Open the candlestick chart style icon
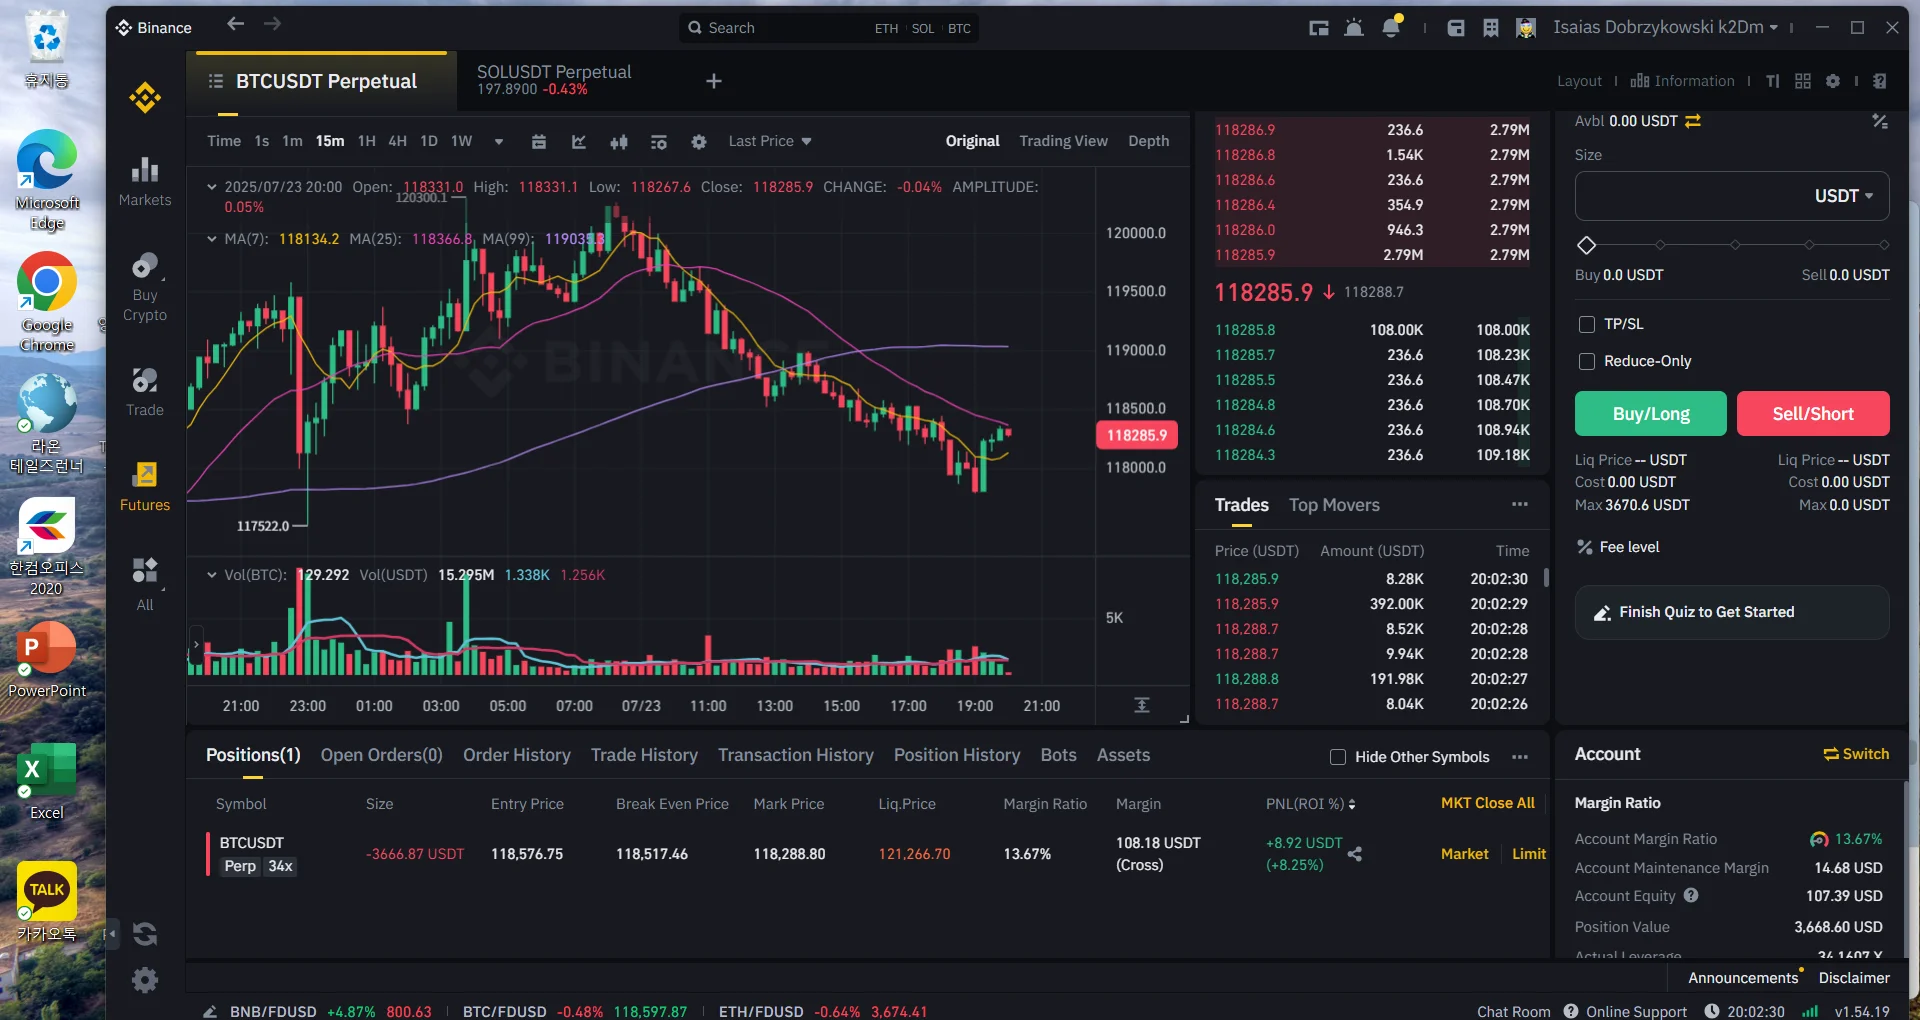The width and height of the screenshot is (1920, 1020). click(x=619, y=142)
